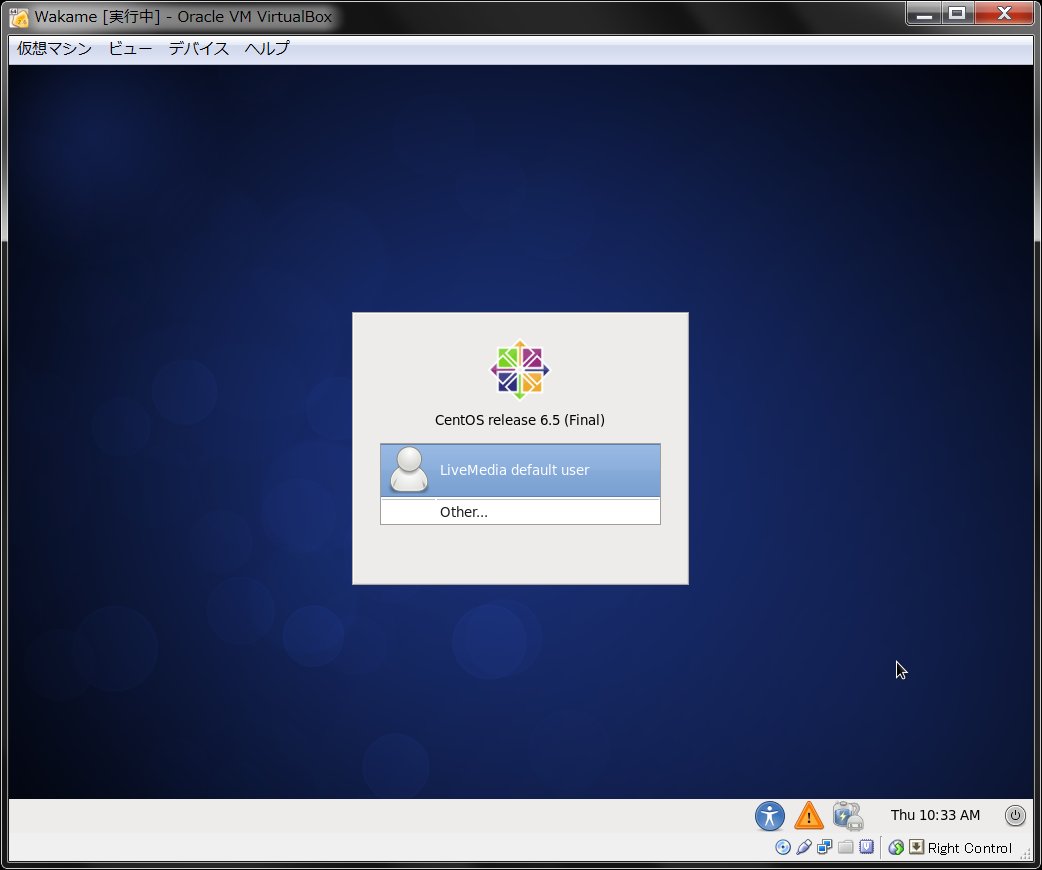The width and height of the screenshot is (1042, 870).
Task: Click the VirtualBox title bar icon
Action: click(x=19, y=17)
